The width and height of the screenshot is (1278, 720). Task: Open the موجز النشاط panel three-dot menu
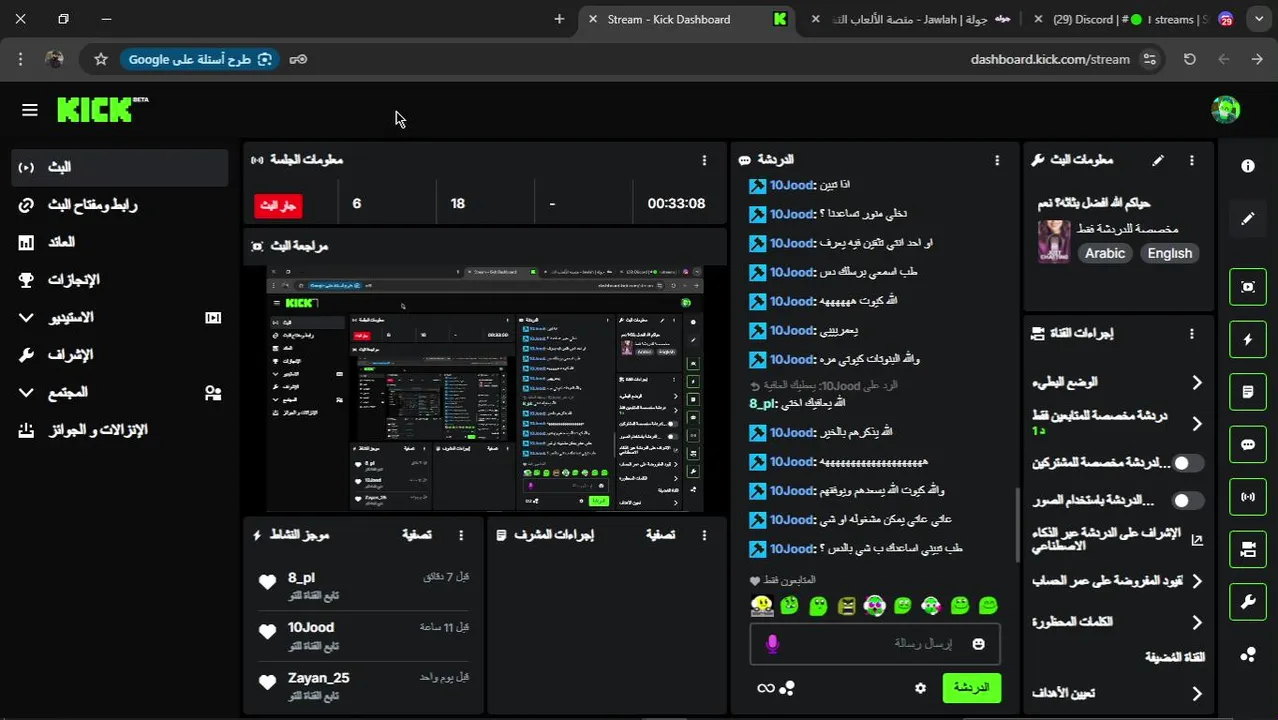[x=461, y=535]
